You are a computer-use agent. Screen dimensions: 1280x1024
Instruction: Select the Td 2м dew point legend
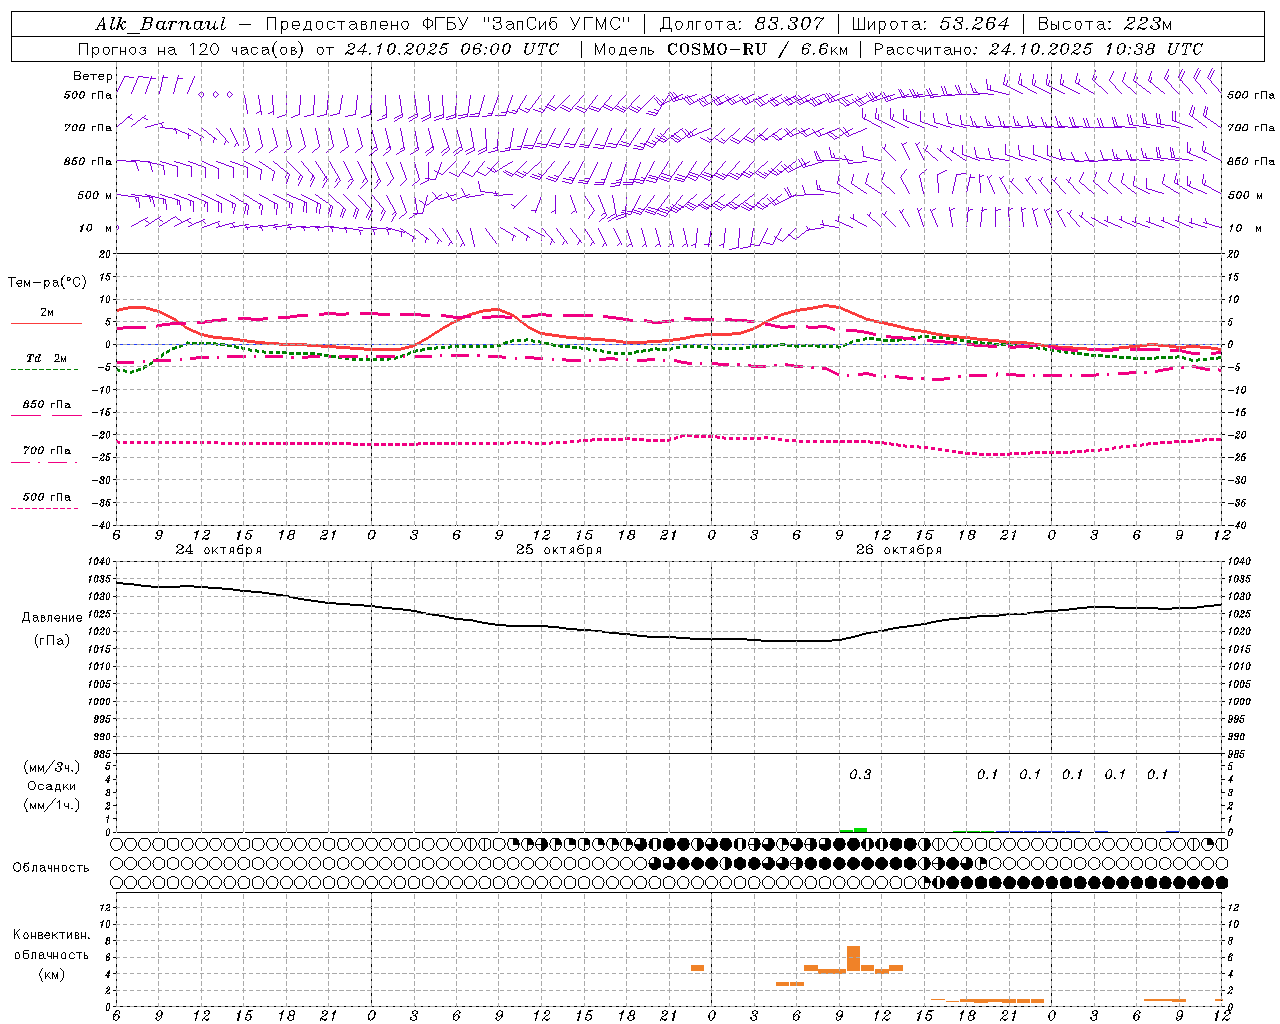(x=46, y=358)
